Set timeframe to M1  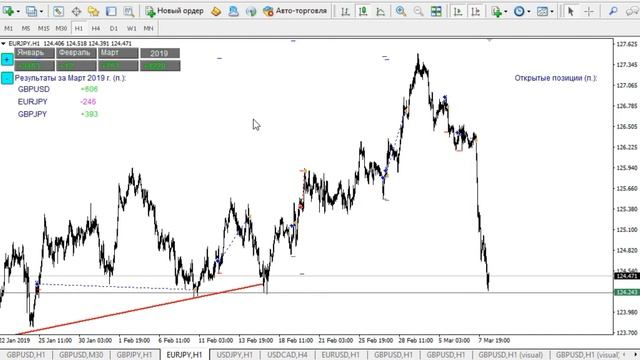pyautogui.click(x=9, y=29)
